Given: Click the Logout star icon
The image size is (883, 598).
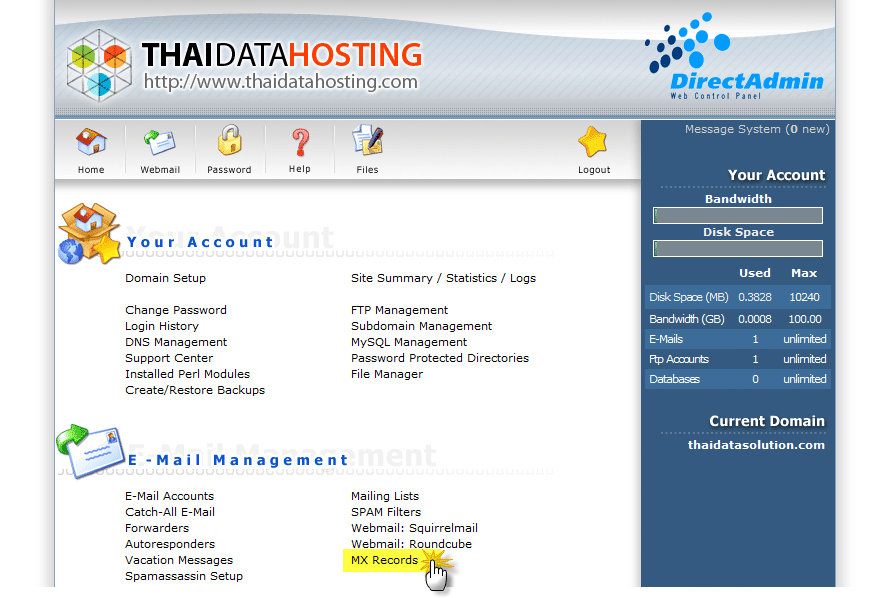Looking at the screenshot, I should (x=593, y=143).
